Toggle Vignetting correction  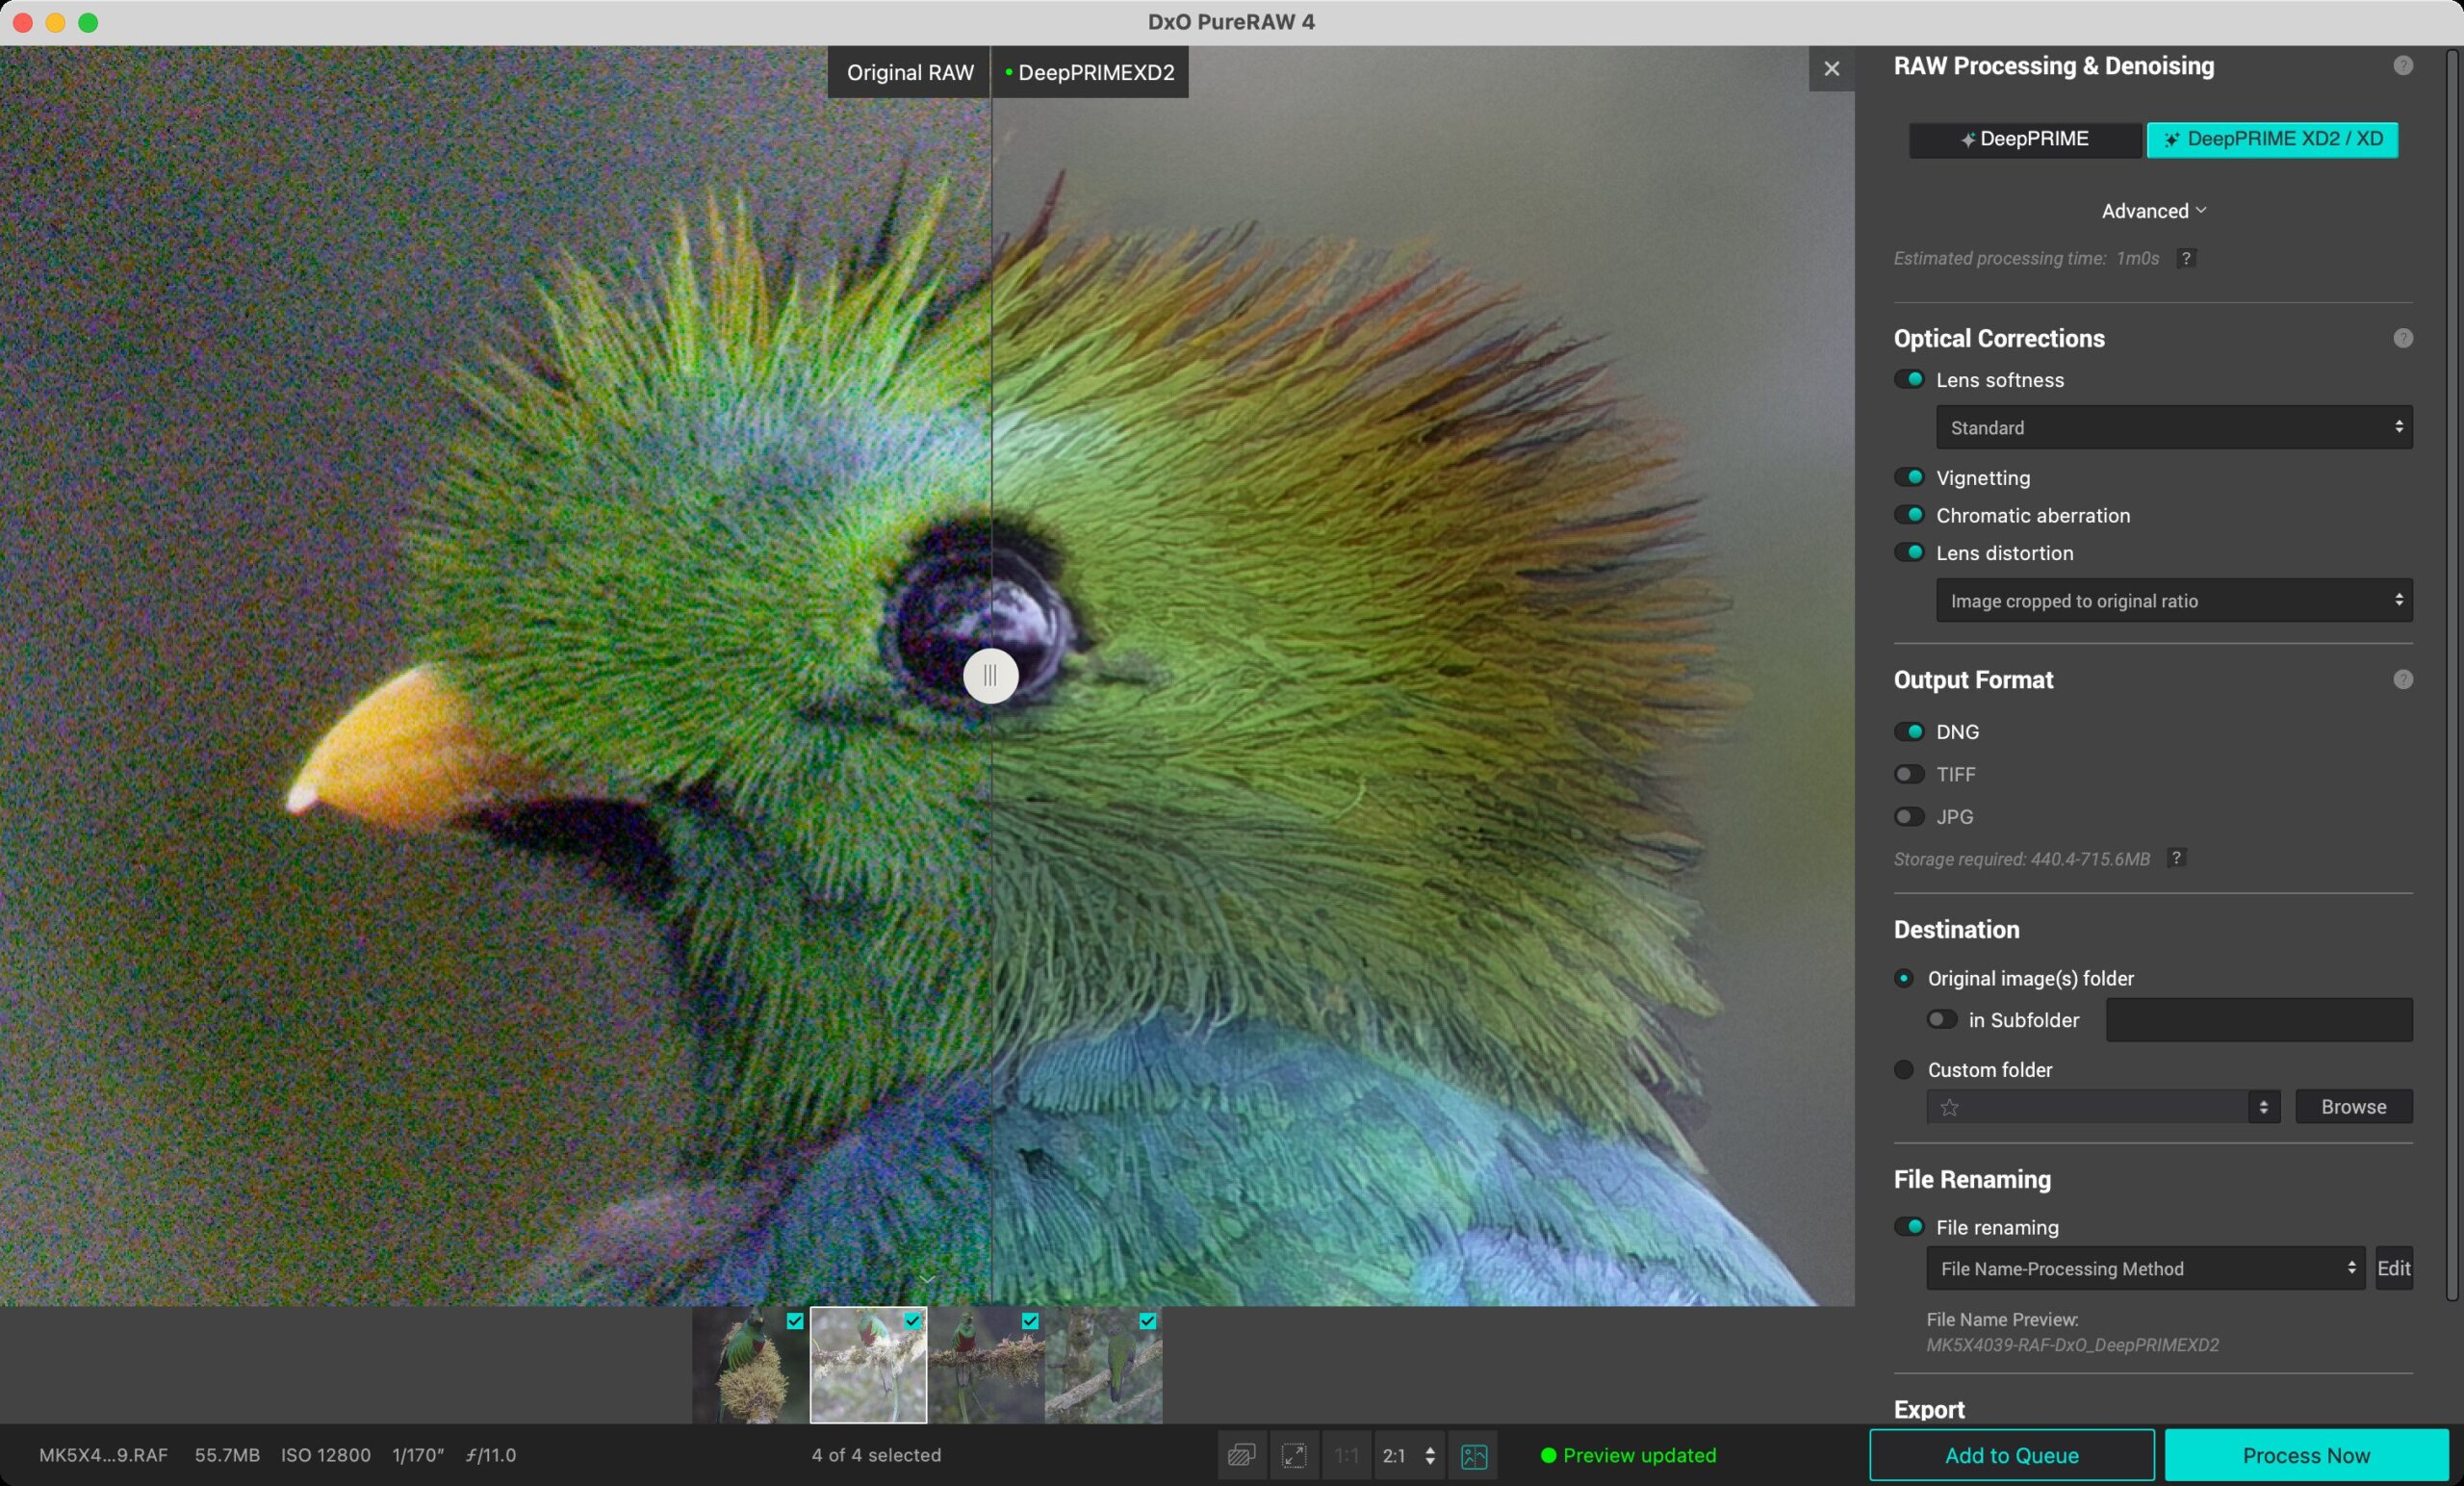(x=1909, y=477)
